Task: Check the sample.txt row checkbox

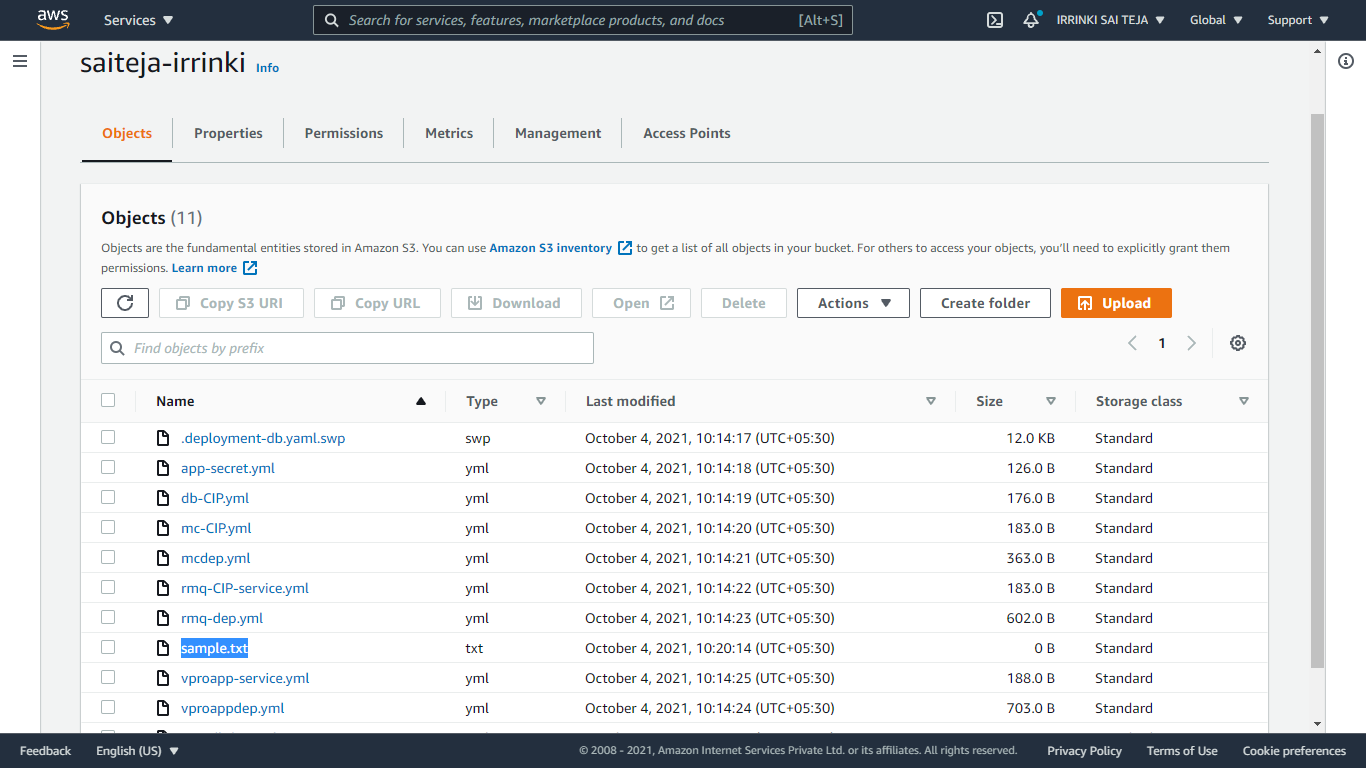Action: [108, 647]
